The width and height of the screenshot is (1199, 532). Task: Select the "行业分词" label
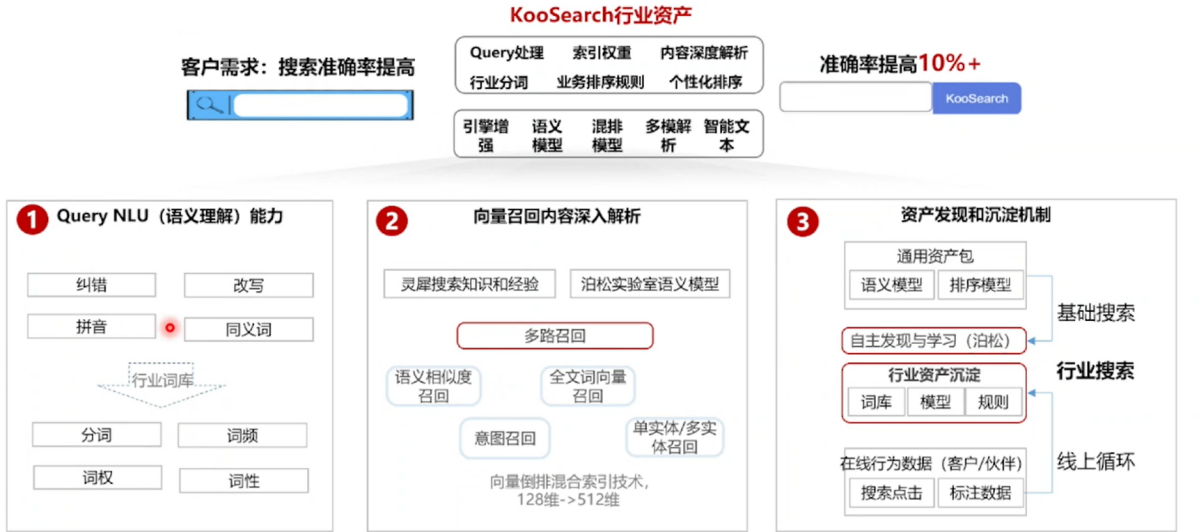(499, 82)
